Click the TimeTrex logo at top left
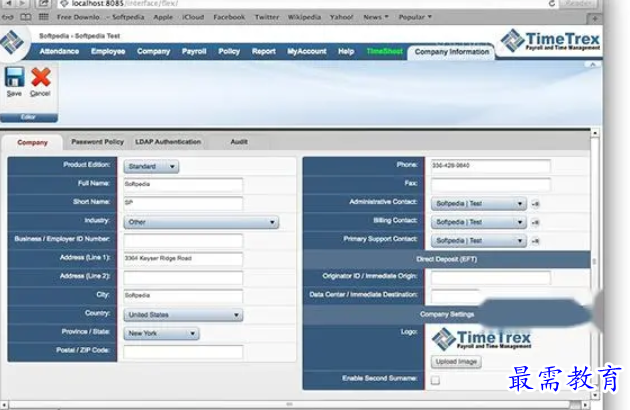Viewport: 630px width, 410px height. tap(12, 42)
